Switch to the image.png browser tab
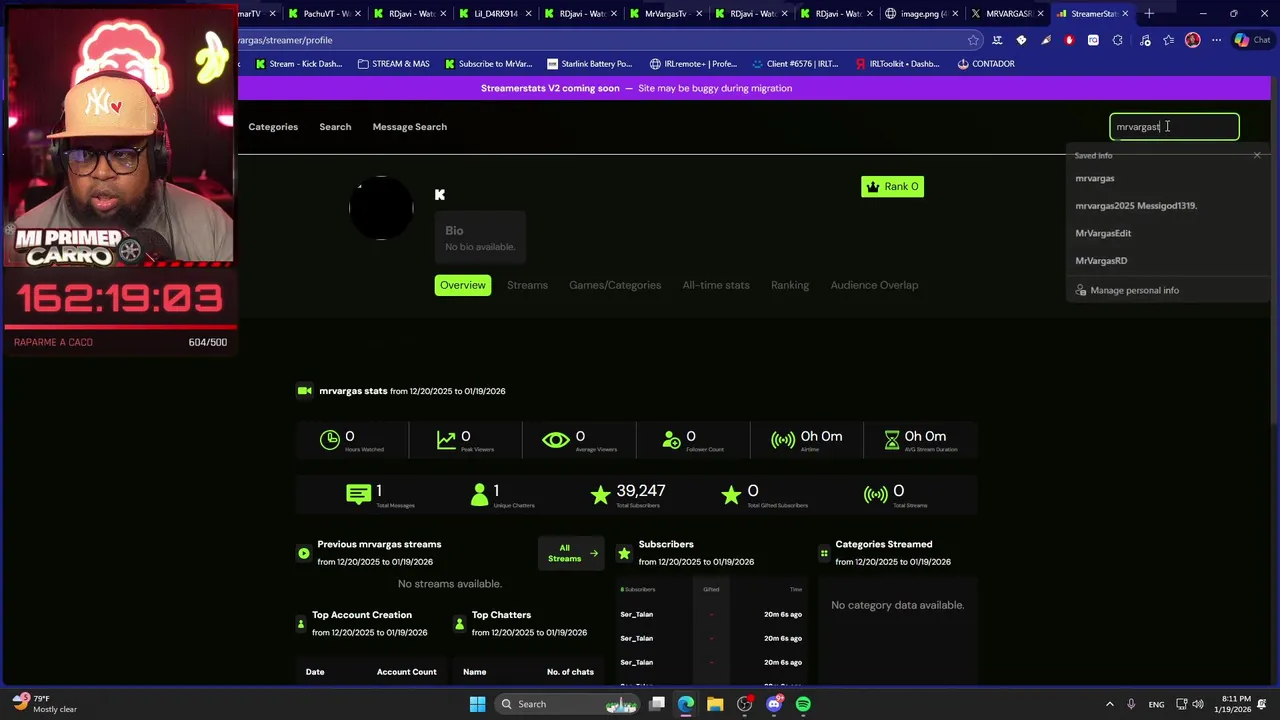Screen dimensions: 1280x720 point(923,14)
